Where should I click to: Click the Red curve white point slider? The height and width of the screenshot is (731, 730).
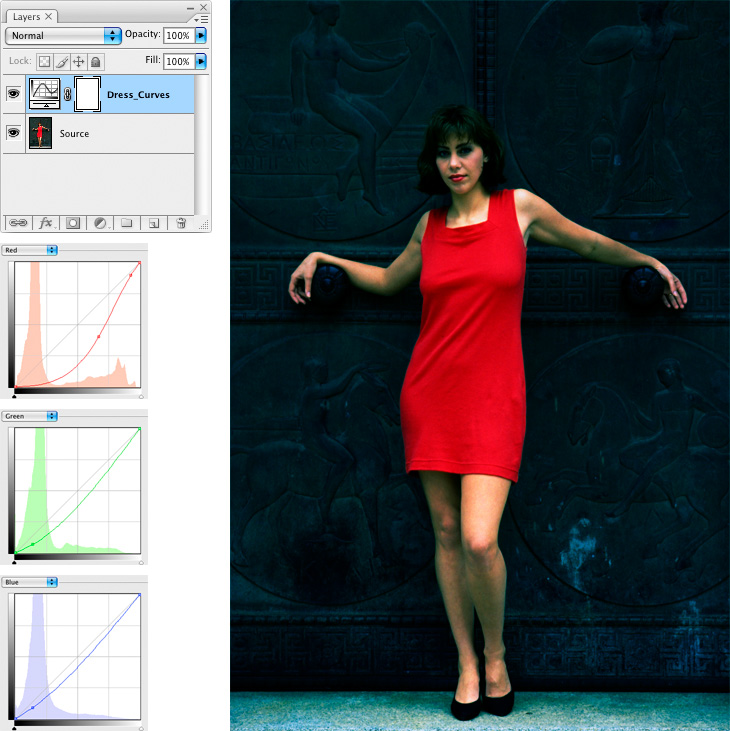(141, 395)
